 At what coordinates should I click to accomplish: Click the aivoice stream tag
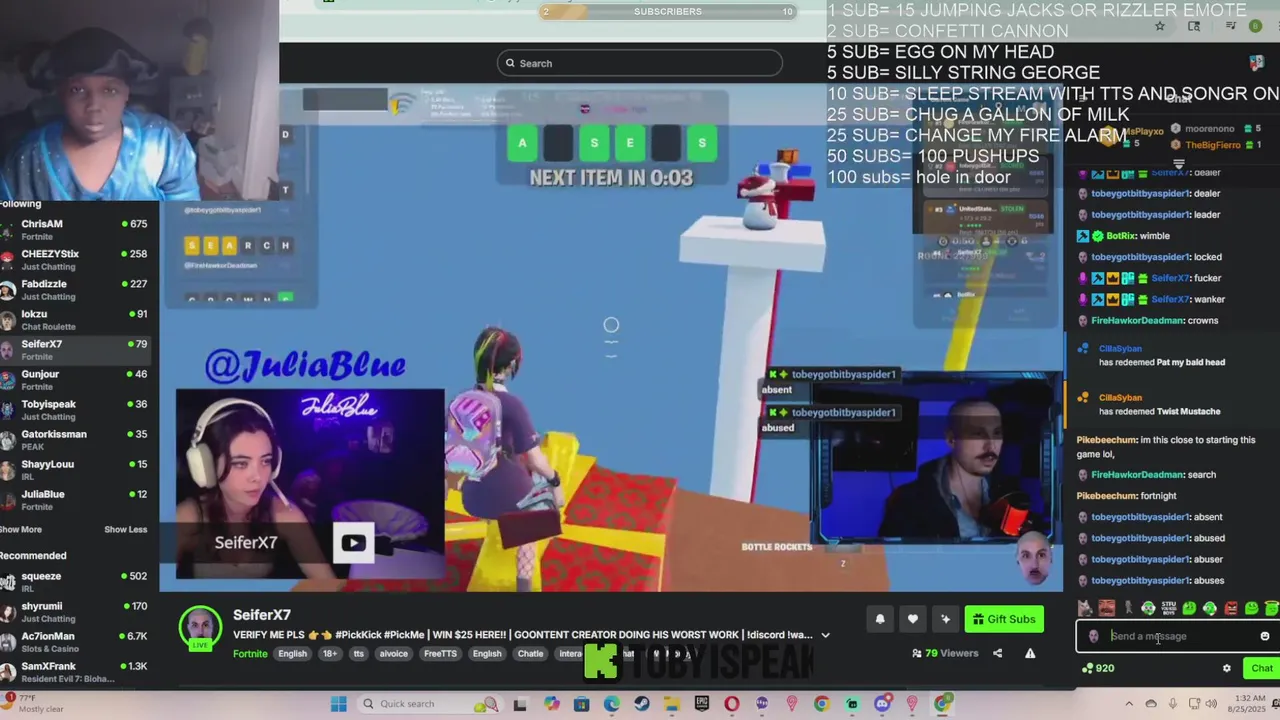pyautogui.click(x=393, y=654)
